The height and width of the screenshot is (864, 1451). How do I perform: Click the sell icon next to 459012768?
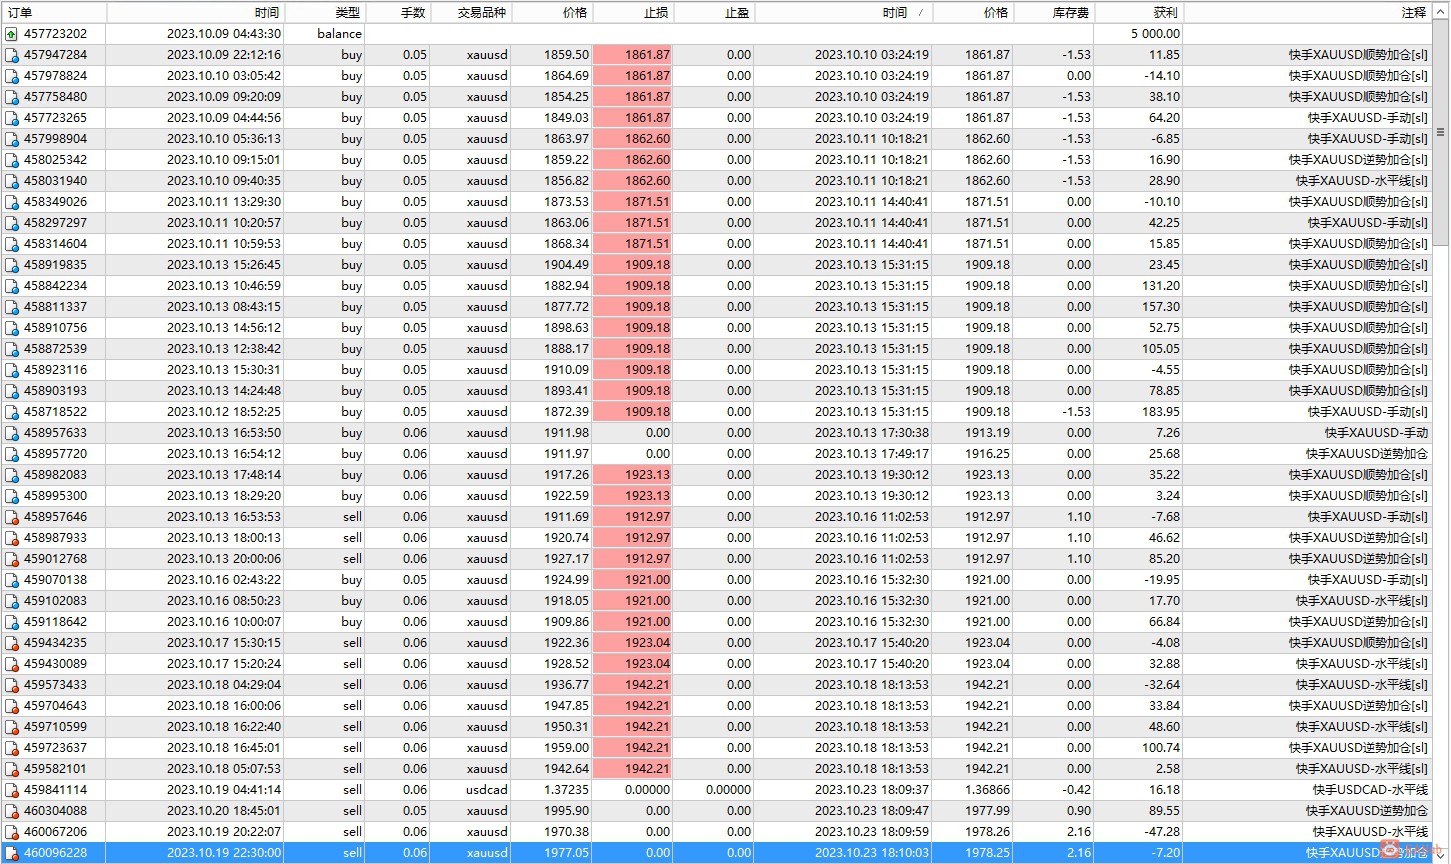point(12,559)
